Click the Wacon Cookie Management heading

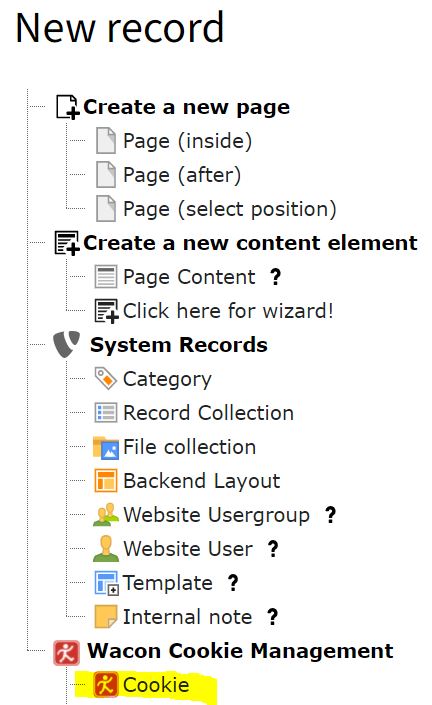pos(240,651)
